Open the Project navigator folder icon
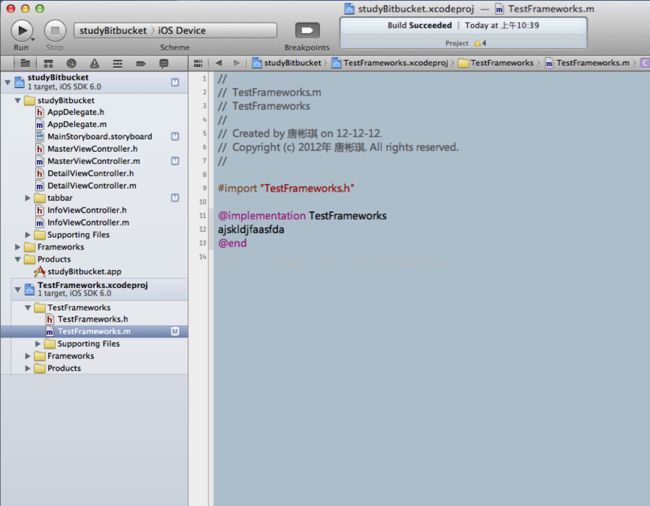 coord(25,63)
